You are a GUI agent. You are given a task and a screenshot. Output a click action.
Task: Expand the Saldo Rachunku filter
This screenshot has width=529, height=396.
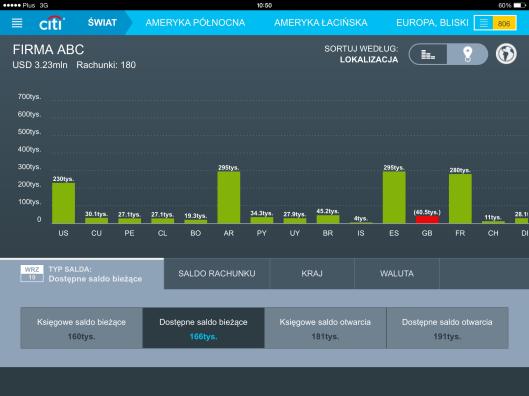click(x=217, y=274)
